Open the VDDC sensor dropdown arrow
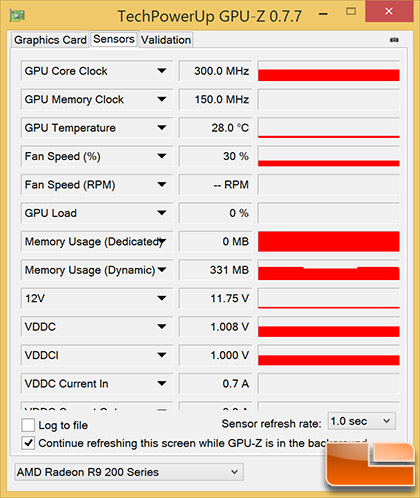 point(162,327)
